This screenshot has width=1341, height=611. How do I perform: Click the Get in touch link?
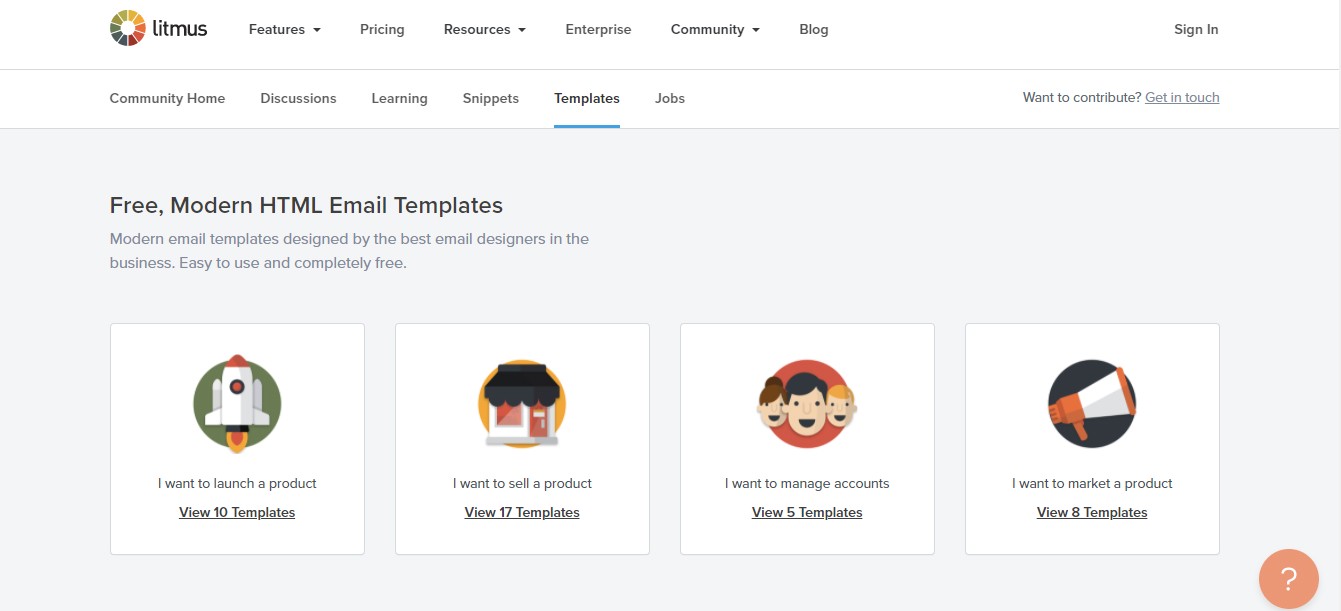coord(1182,97)
